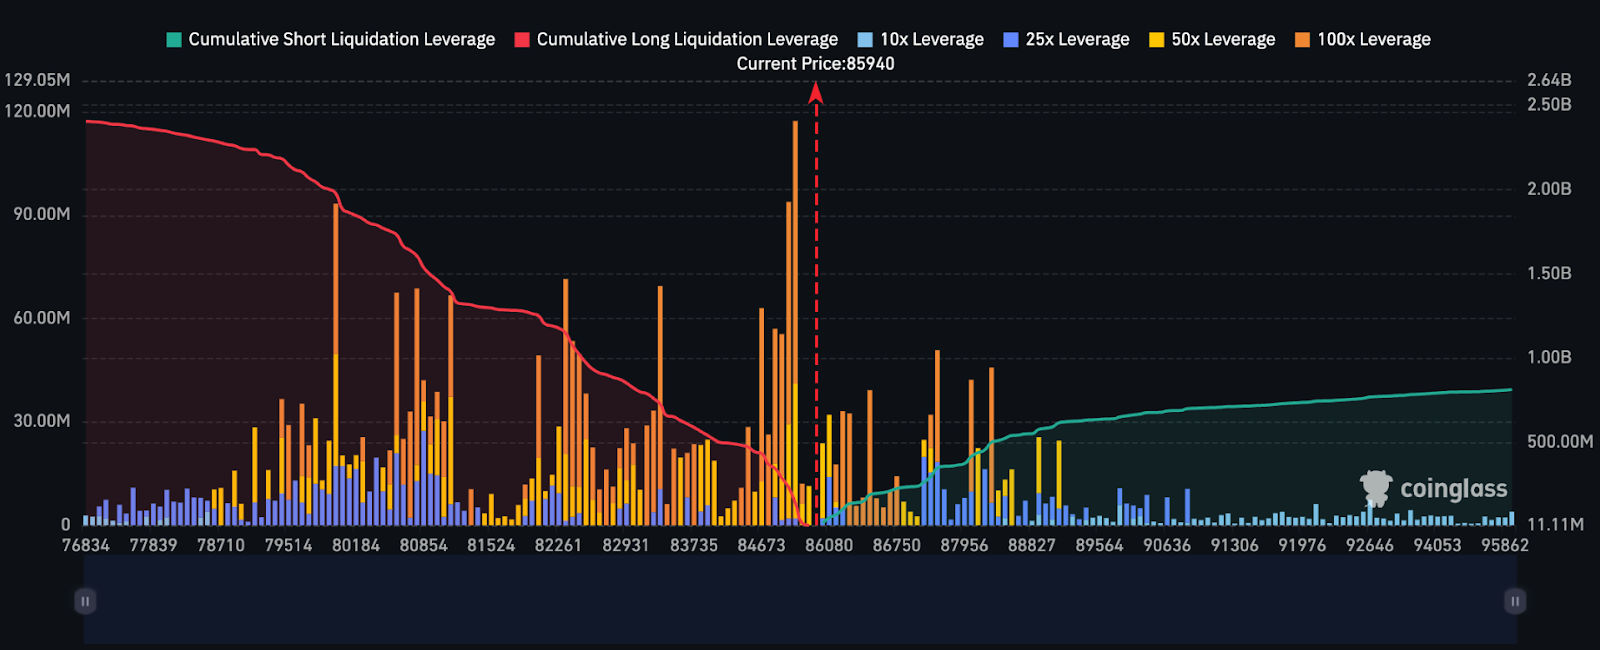Viewport: 1600px width, 650px height.
Task: Click the orange 100x legend swatch
Action: pyautogui.click(x=1302, y=40)
